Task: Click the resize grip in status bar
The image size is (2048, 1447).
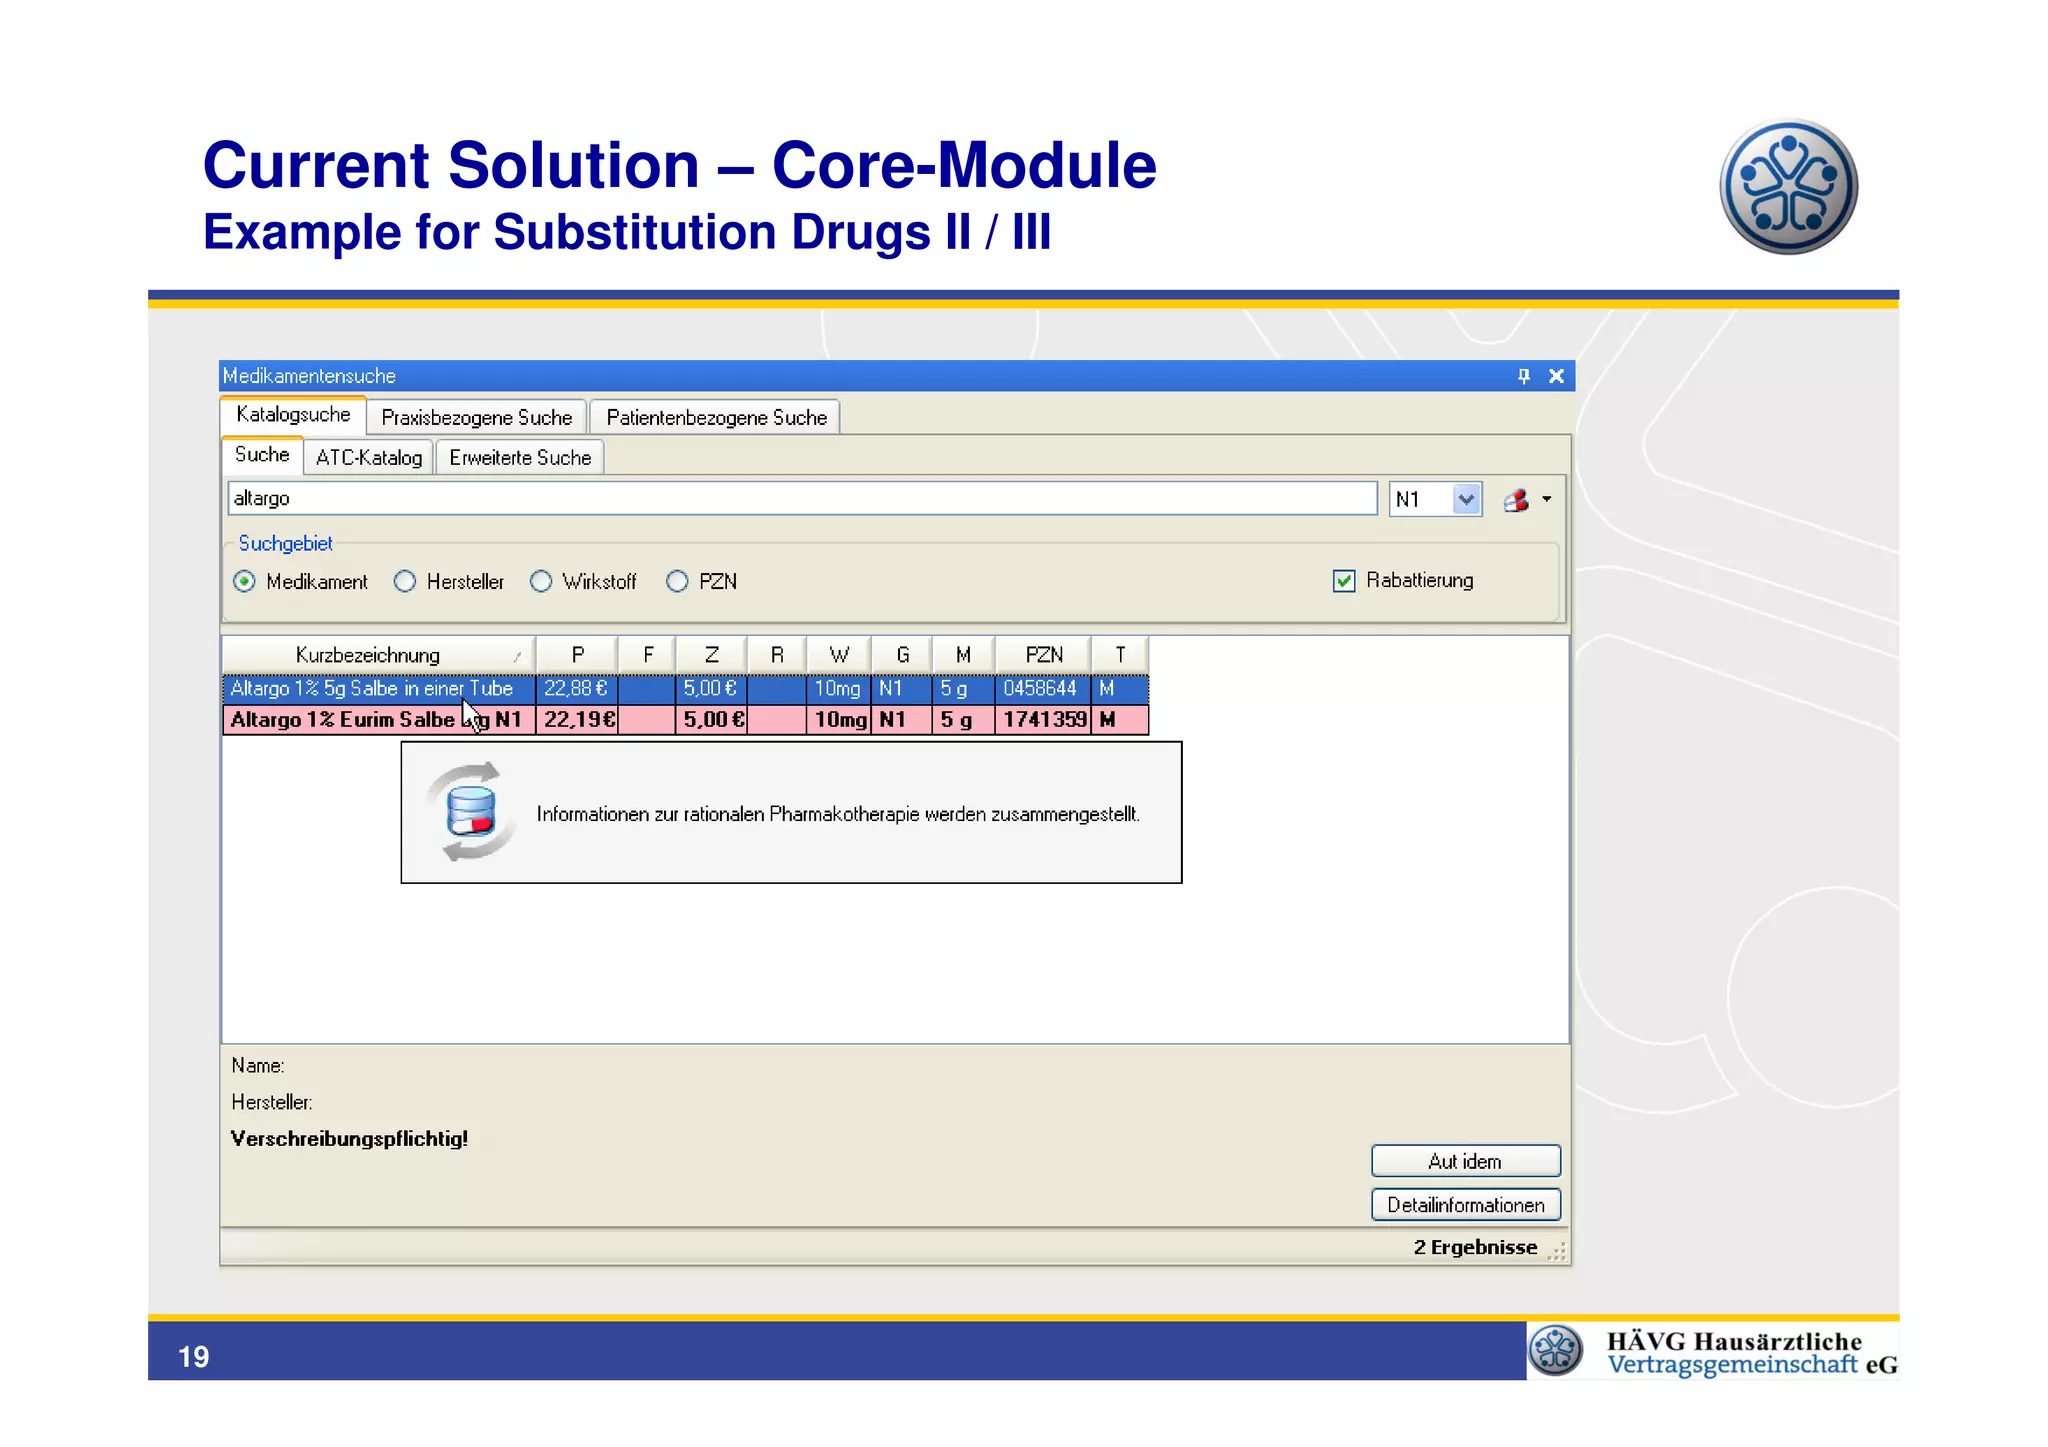Action: click(1557, 1251)
